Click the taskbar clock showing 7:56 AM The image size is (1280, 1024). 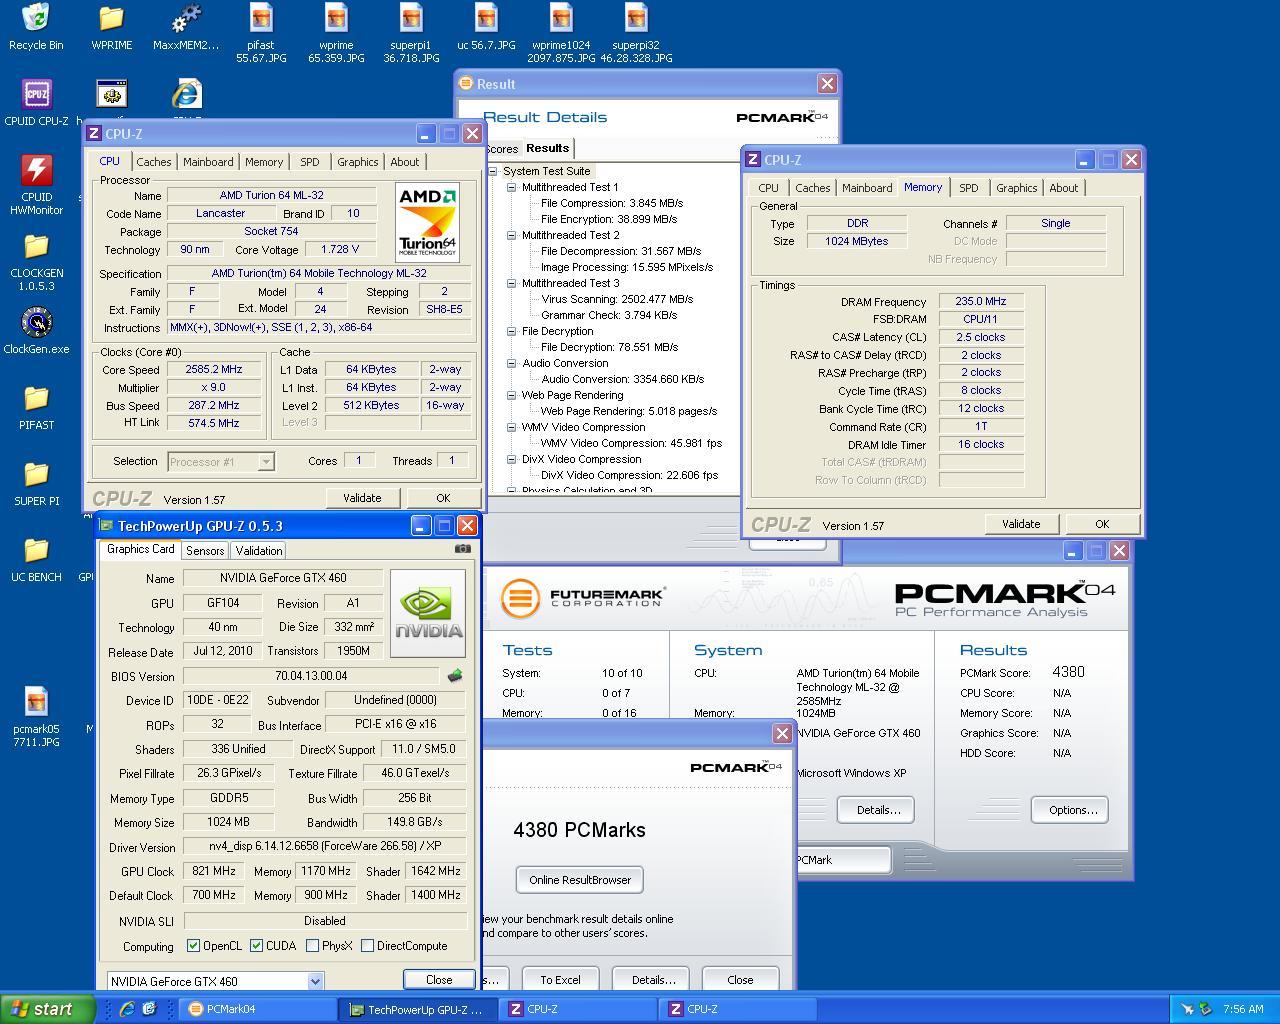click(x=1243, y=1009)
